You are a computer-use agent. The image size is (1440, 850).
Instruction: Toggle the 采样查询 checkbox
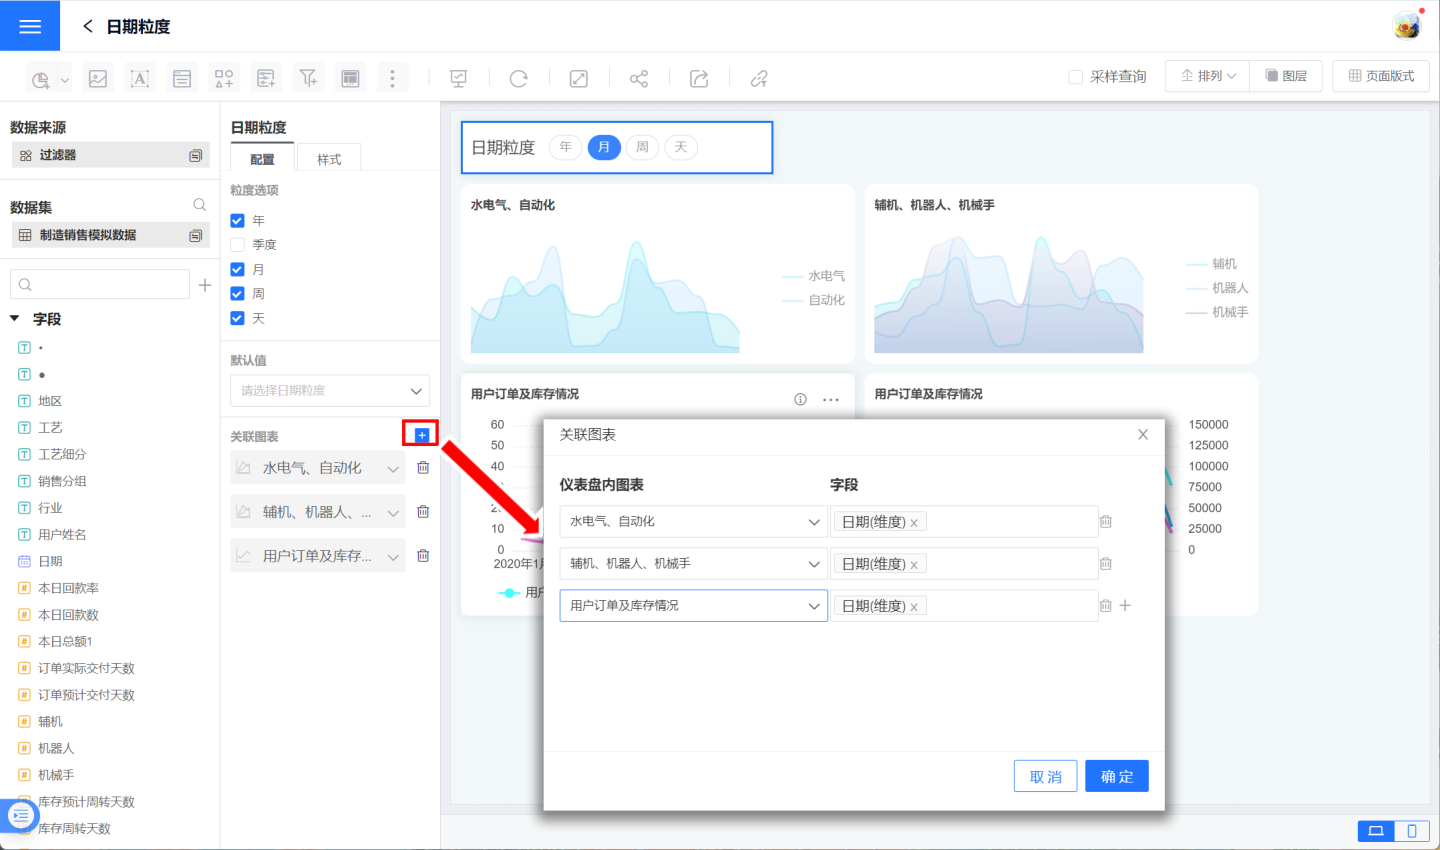click(1076, 77)
